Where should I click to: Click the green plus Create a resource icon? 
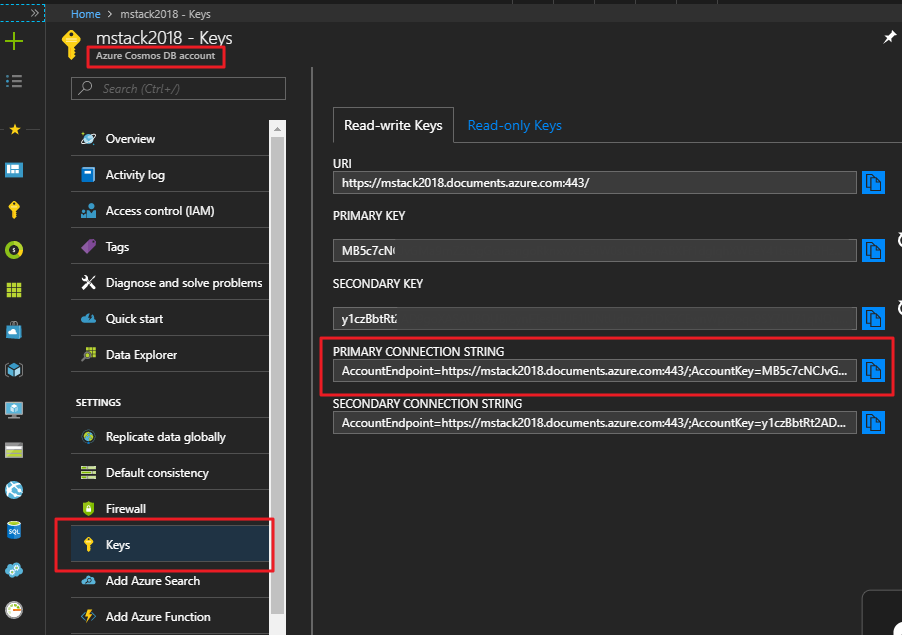(14, 41)
